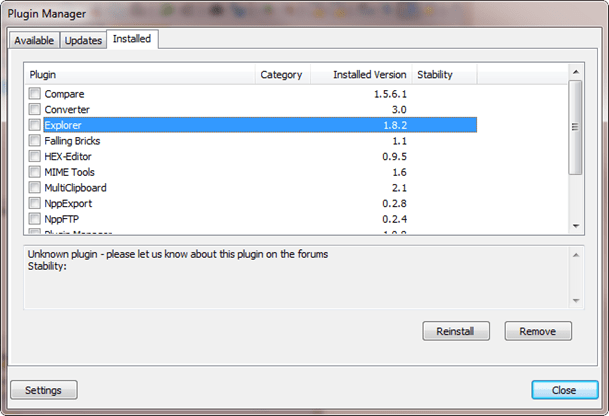Select the HEX-Editor plugin row

pos(253,156)
